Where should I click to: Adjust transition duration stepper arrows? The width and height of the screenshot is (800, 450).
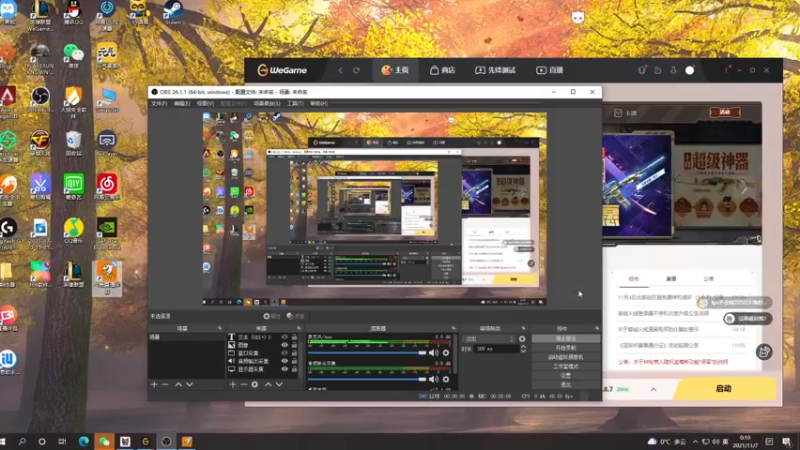point(522,349)
